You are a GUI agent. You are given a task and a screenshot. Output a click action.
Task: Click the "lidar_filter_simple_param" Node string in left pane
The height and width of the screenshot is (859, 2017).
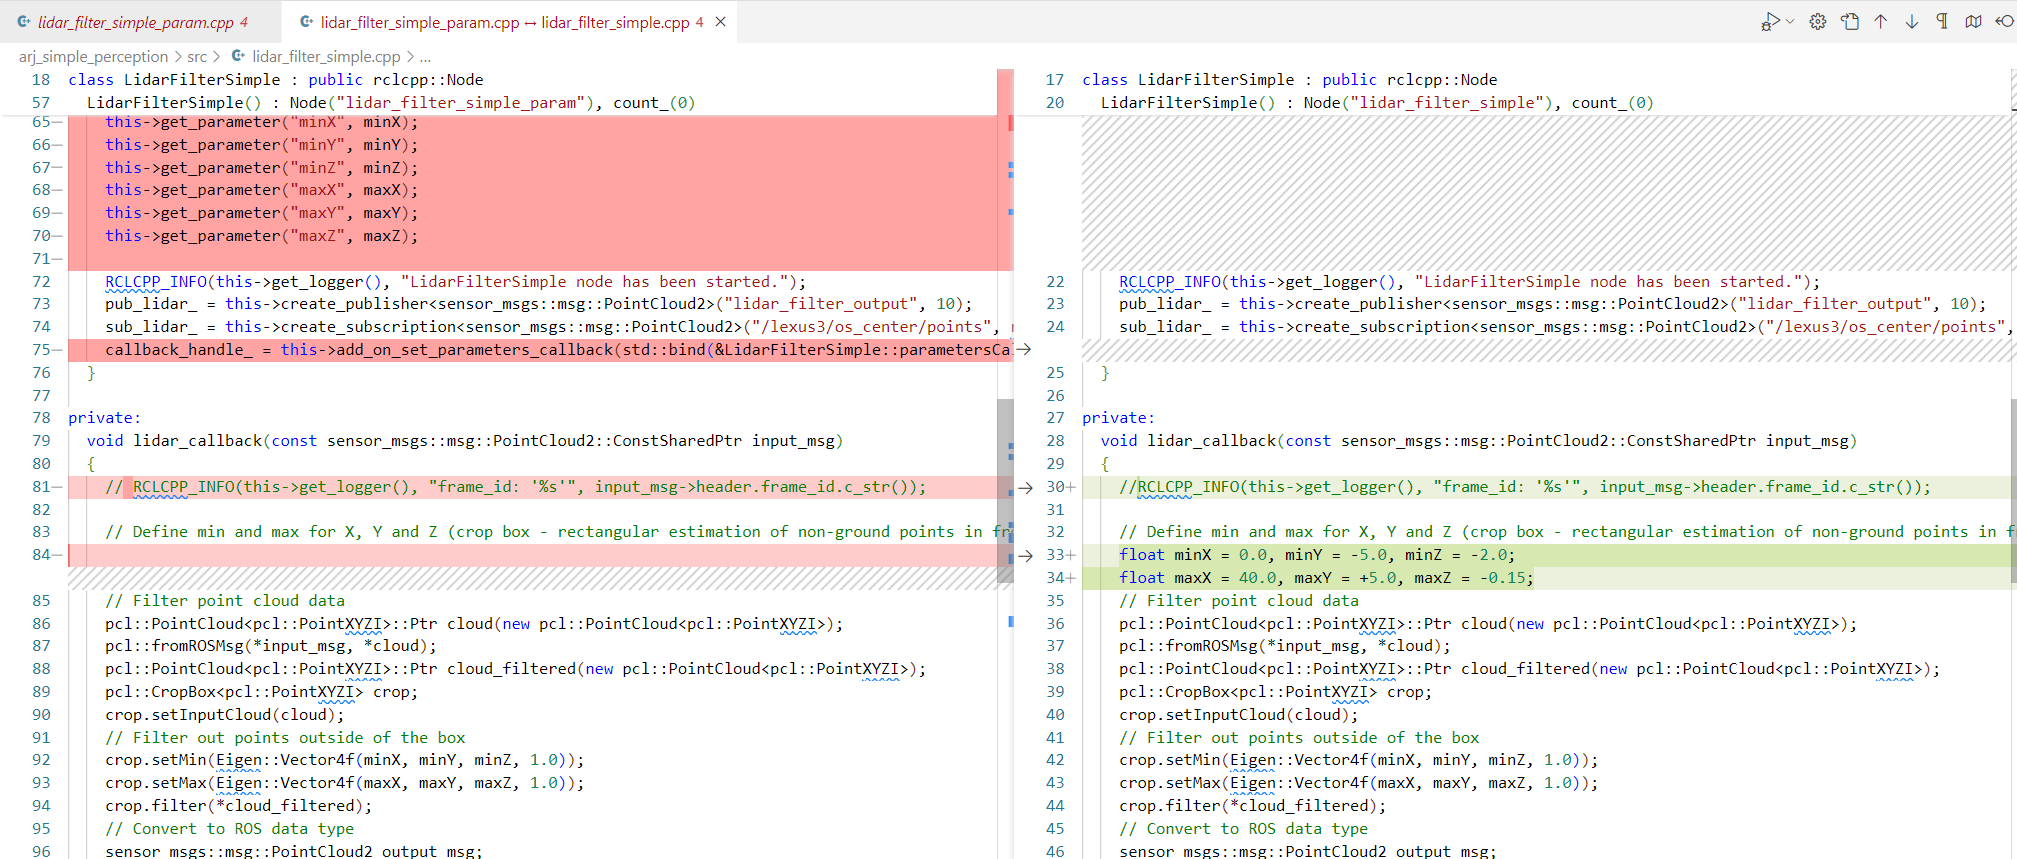coord(461,103)
